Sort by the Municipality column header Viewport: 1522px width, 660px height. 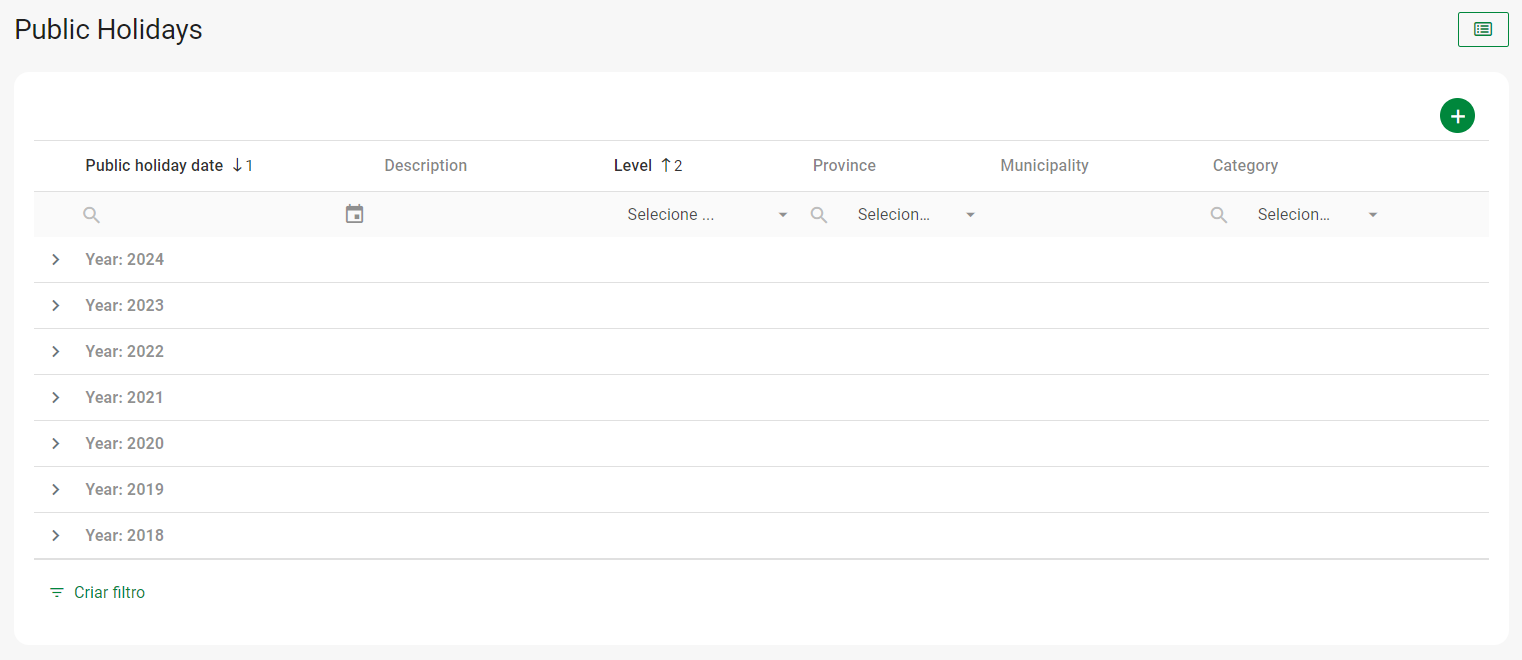(x=1044, y=166)
